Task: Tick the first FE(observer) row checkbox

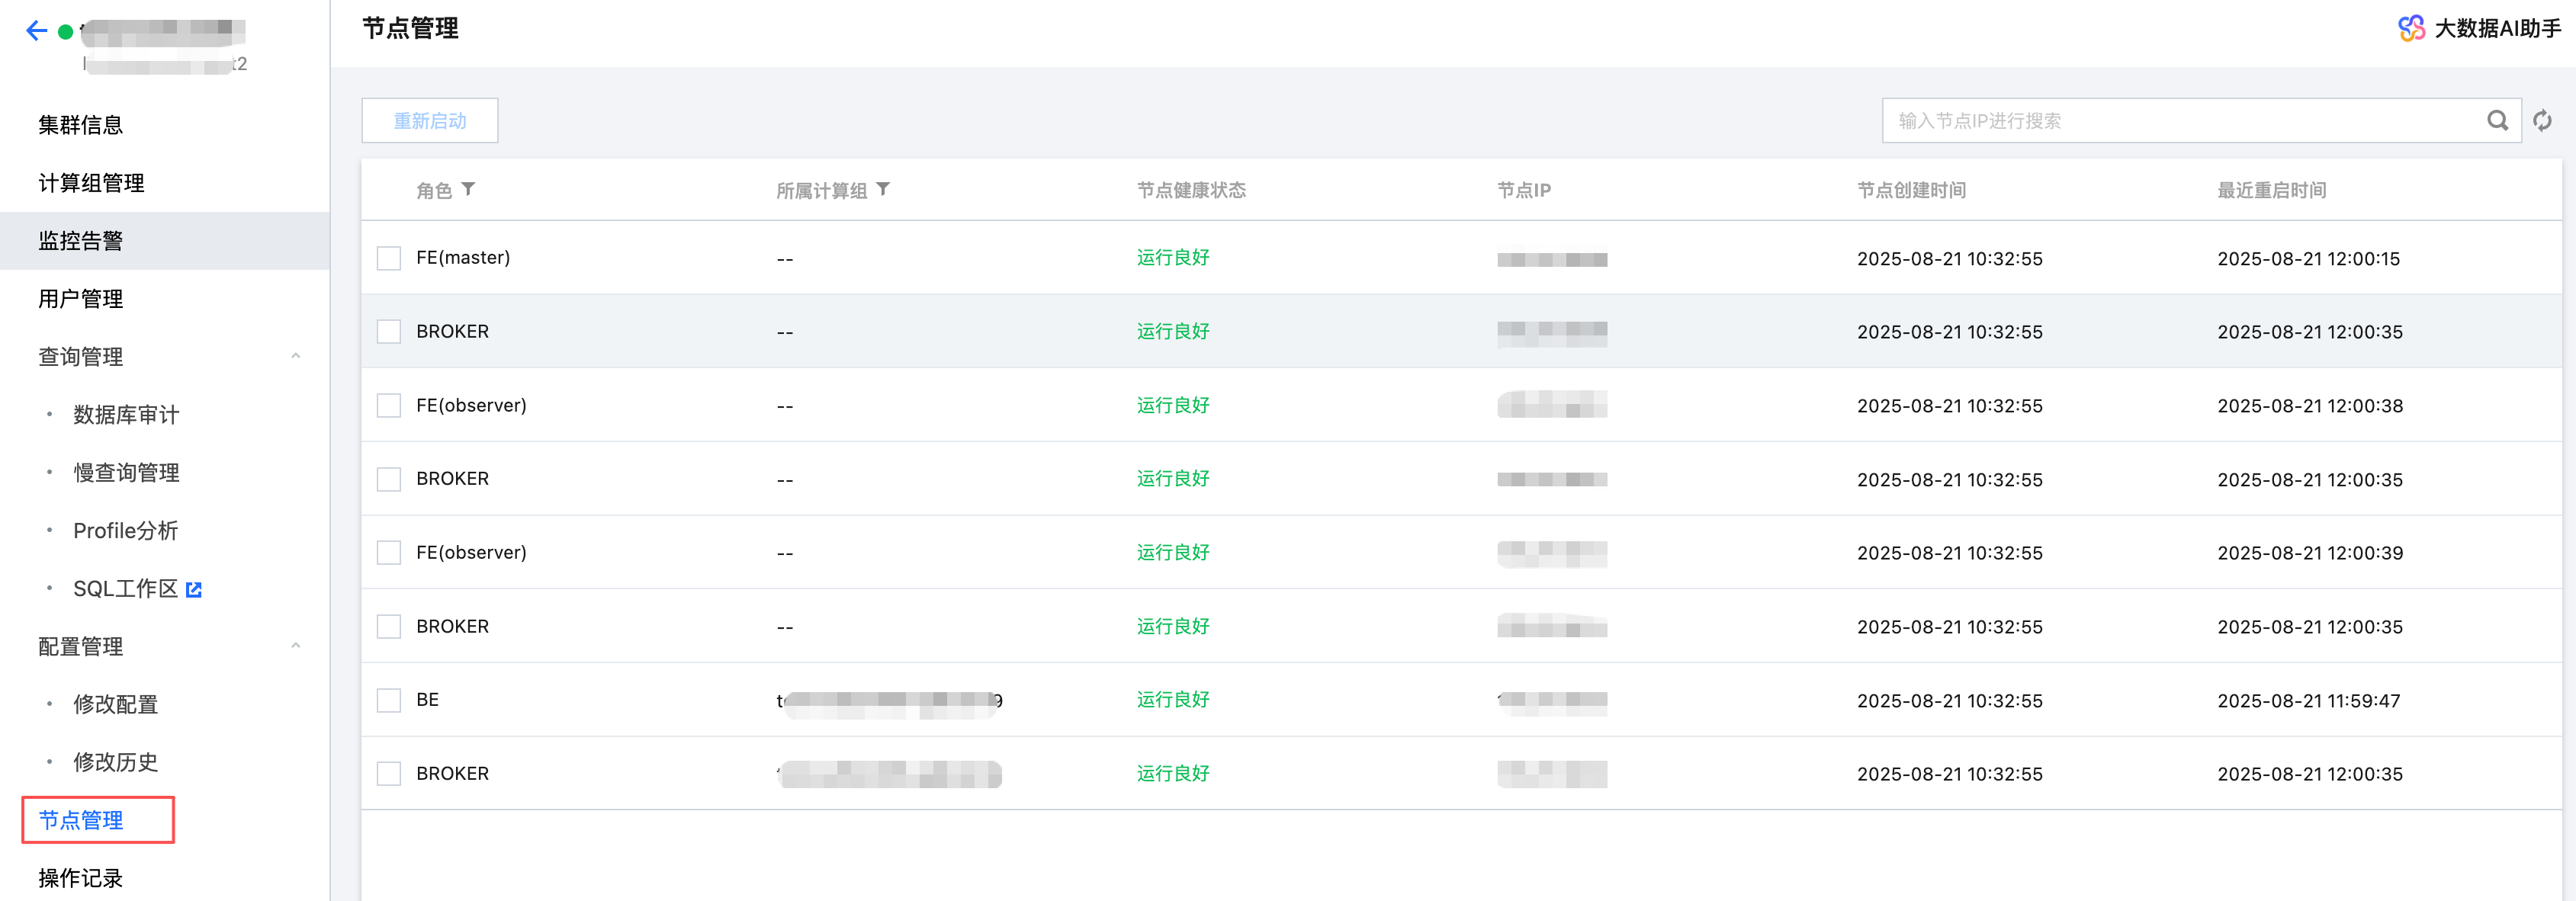Action: pos(389,405)
